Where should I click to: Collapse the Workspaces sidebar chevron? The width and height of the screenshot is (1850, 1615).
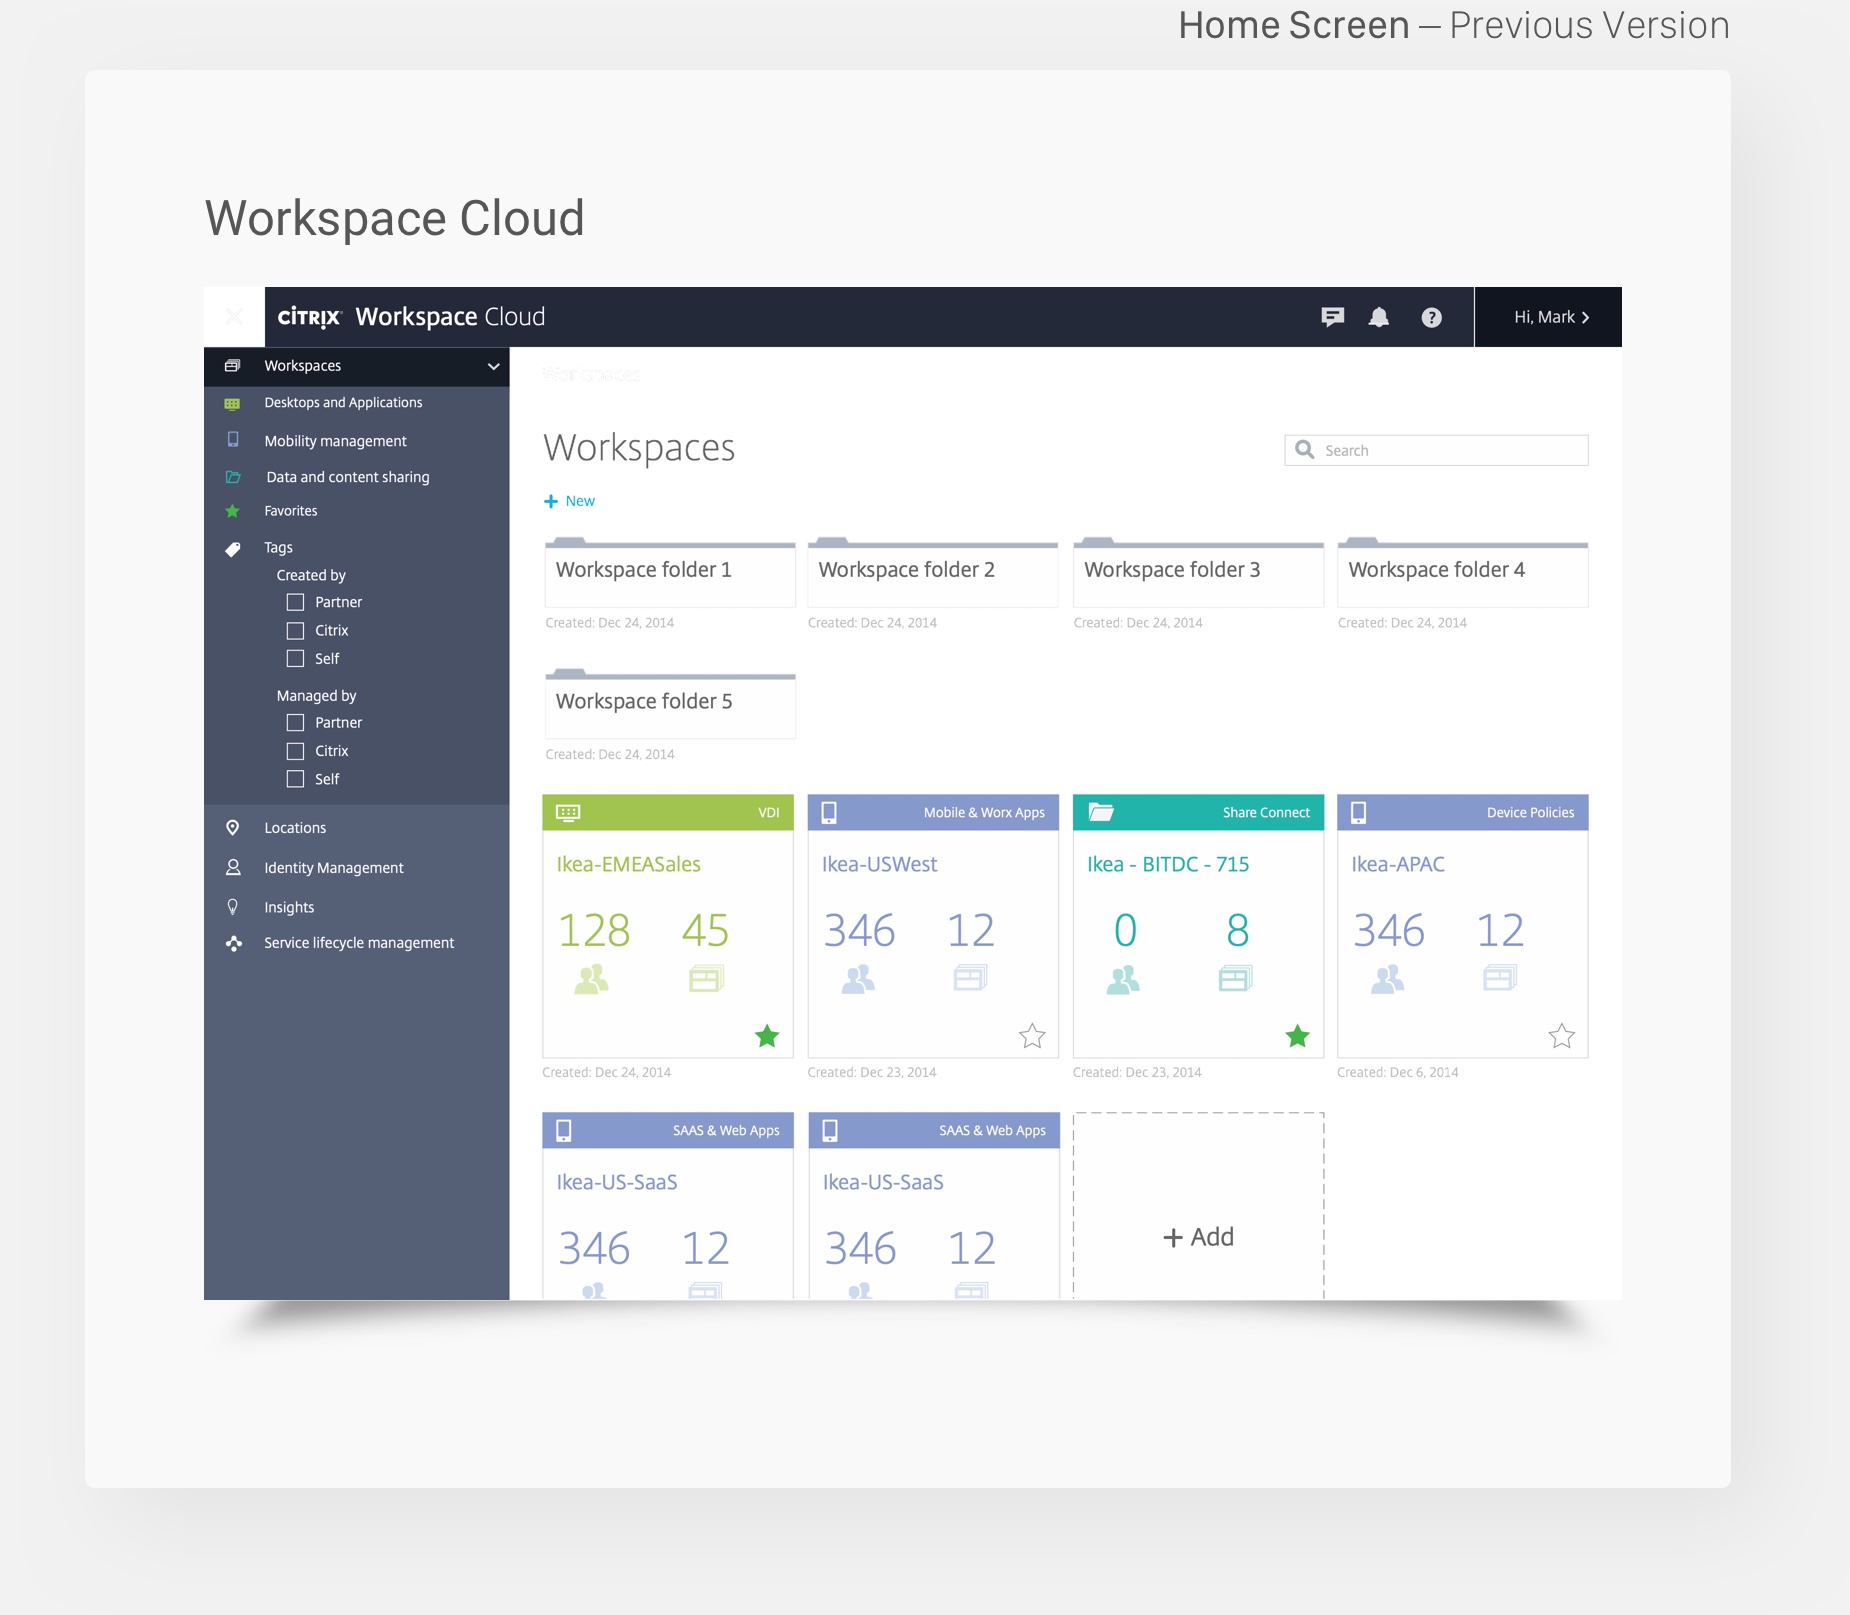coord(493,366)
